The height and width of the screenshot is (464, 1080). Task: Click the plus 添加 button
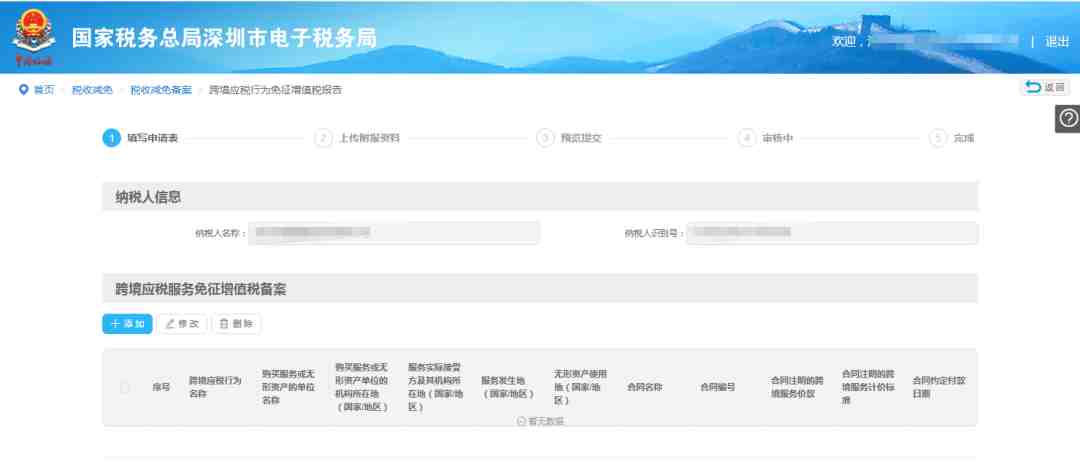[127, 324]
